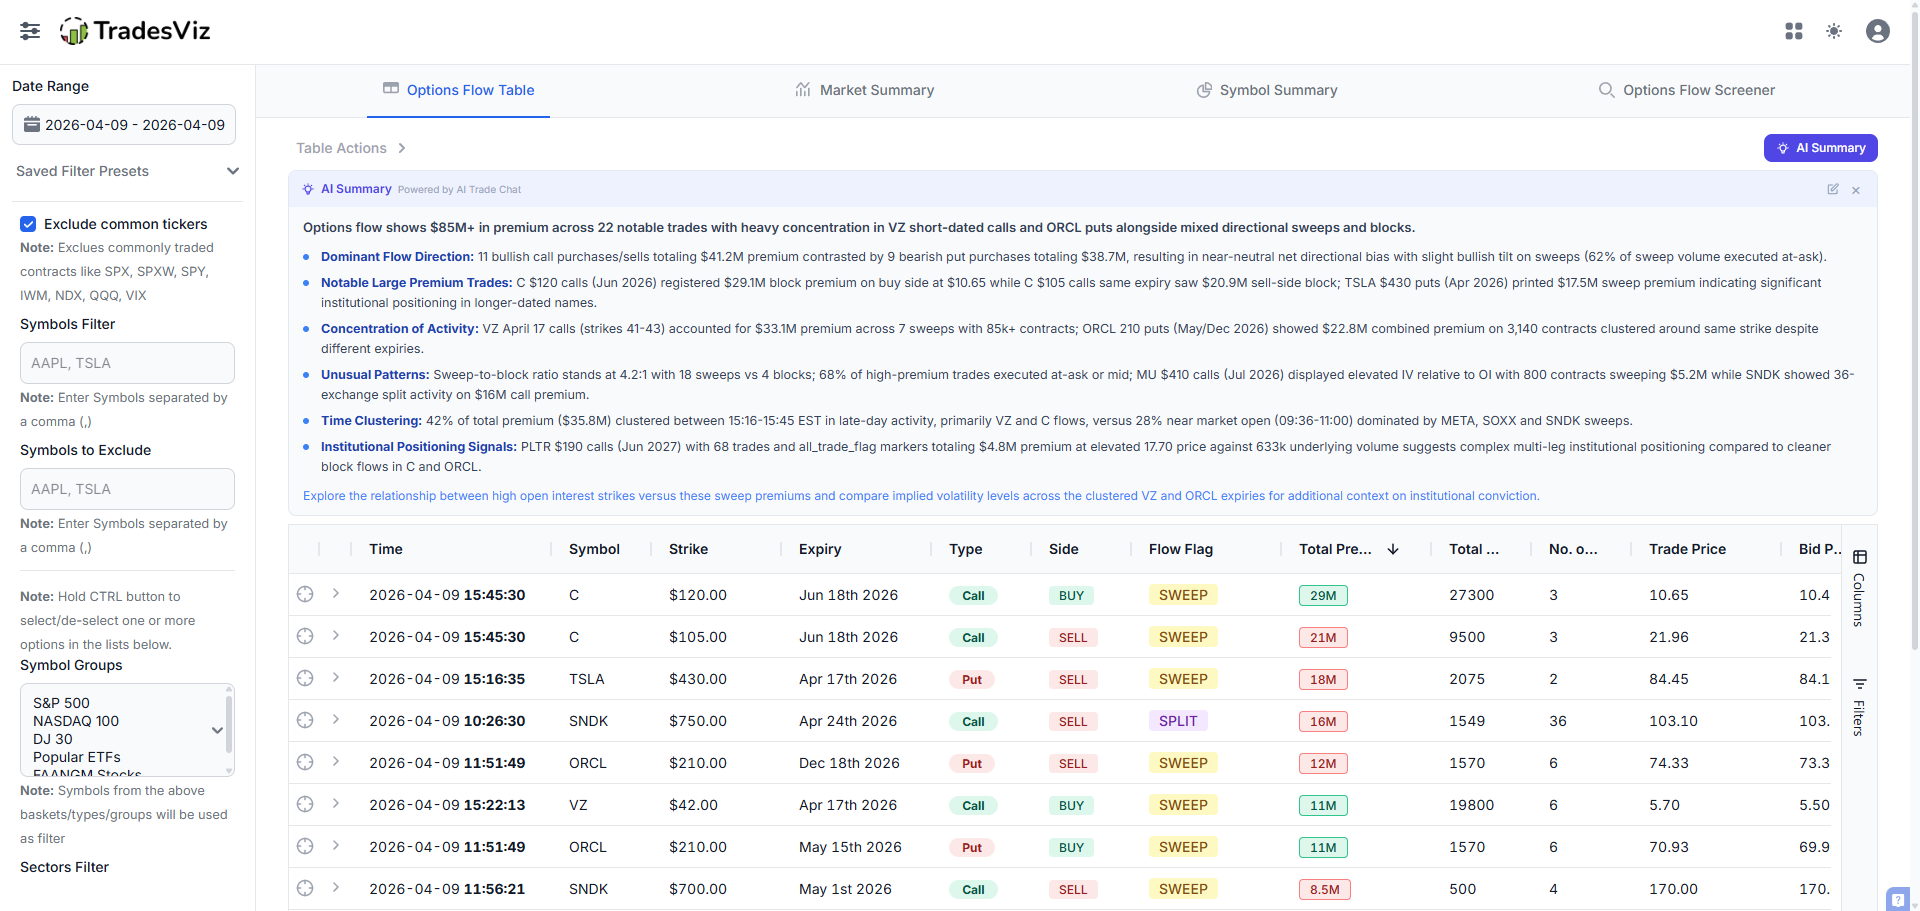Open the sidebar filter settings icon
Viewport: 1920px width, 911px height.
click(x=30, y=31)
